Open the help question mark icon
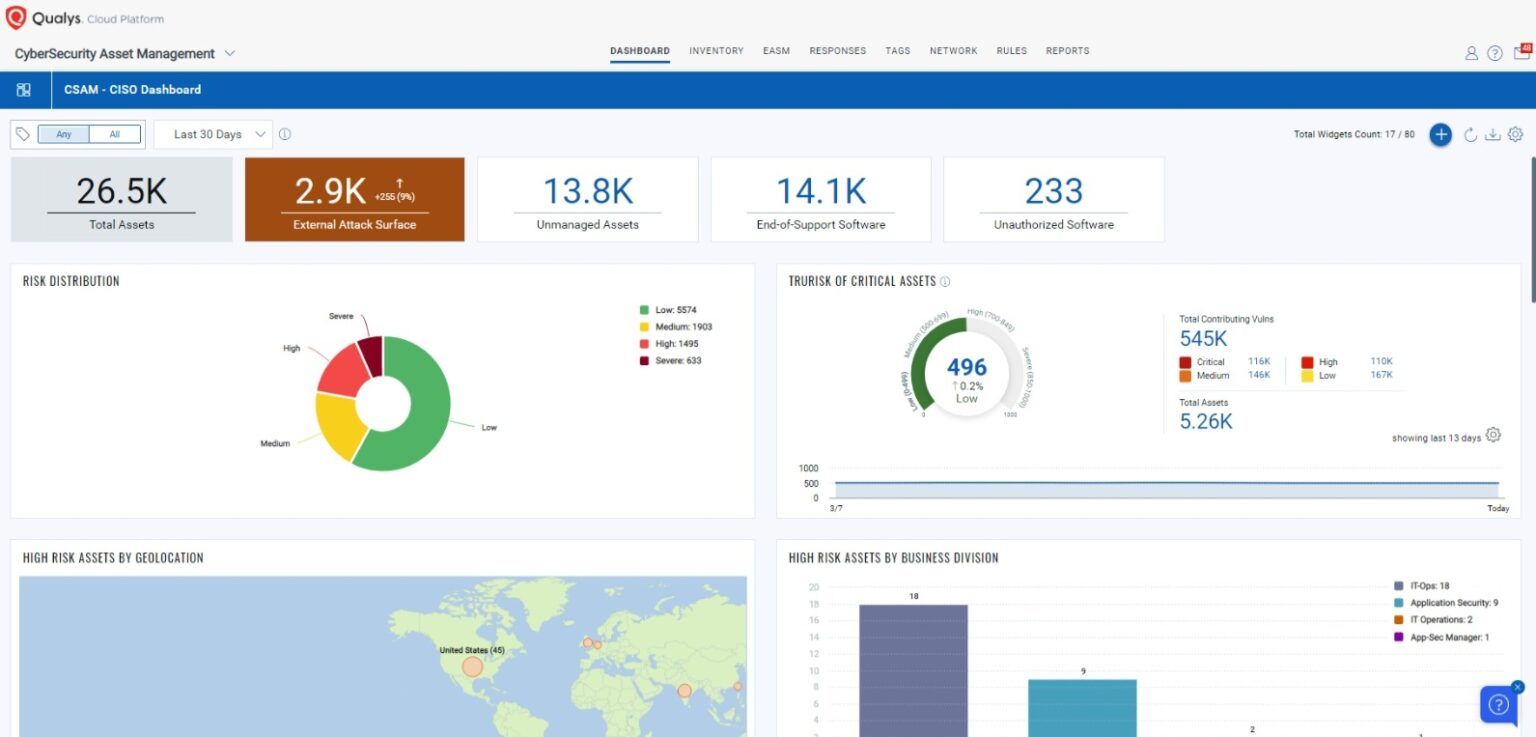 [x=1494, y=53]
